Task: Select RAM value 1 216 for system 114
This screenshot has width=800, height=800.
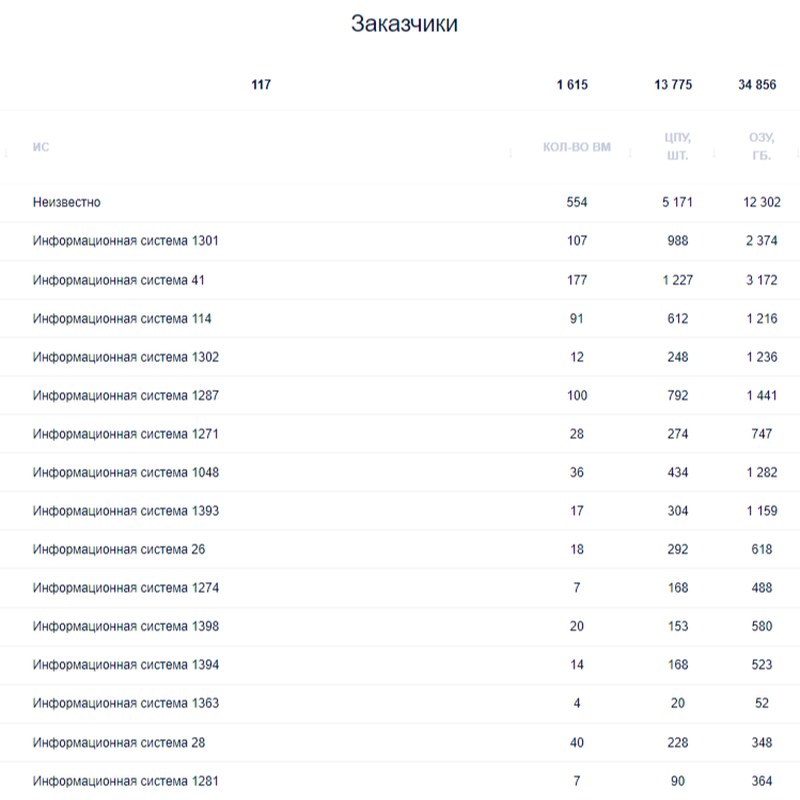Action: pos(762,319)
